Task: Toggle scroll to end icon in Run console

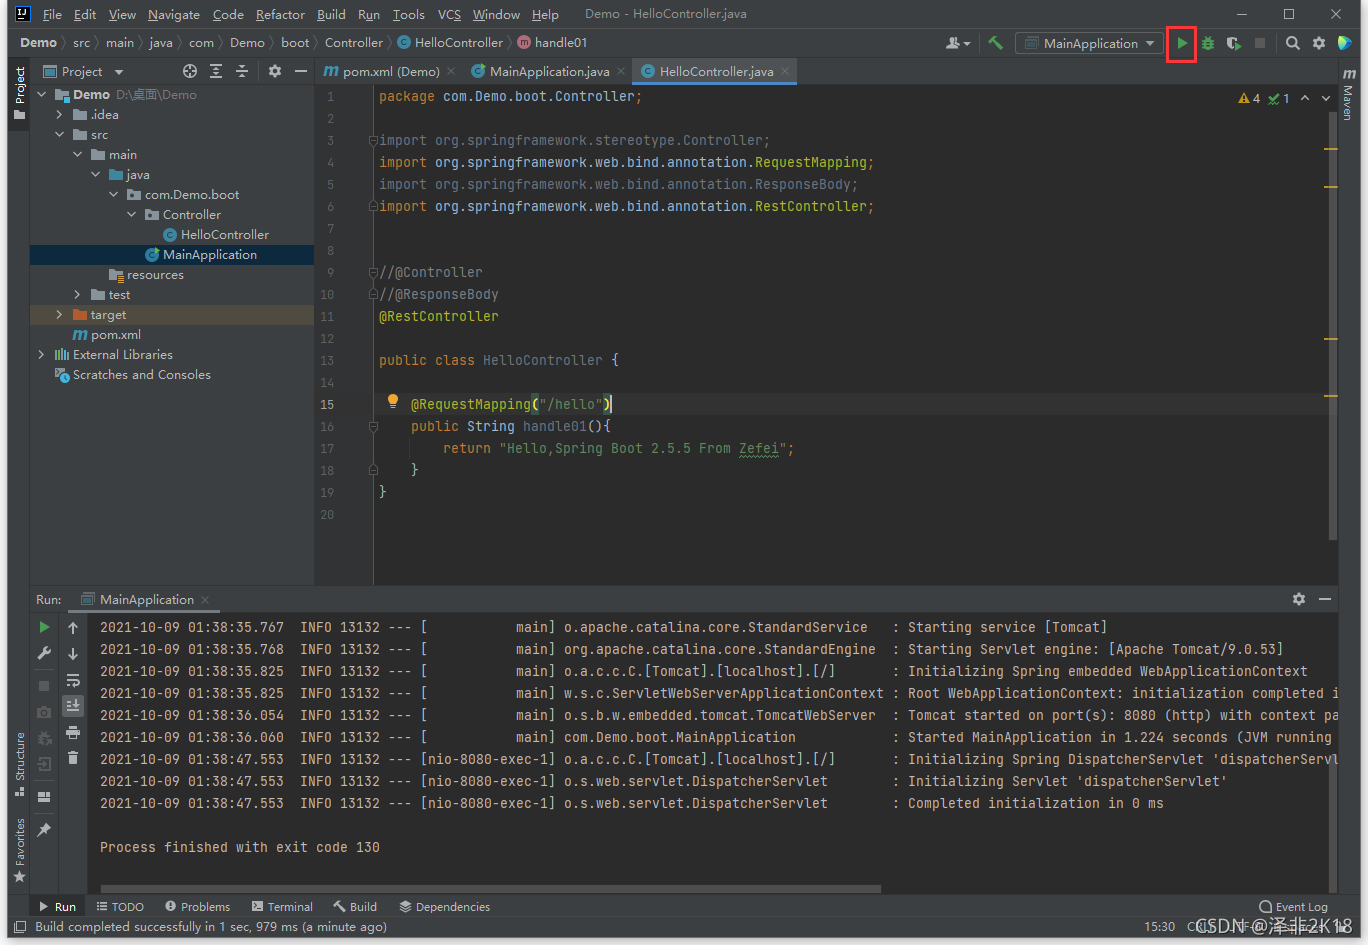Action: pos(73,705)
